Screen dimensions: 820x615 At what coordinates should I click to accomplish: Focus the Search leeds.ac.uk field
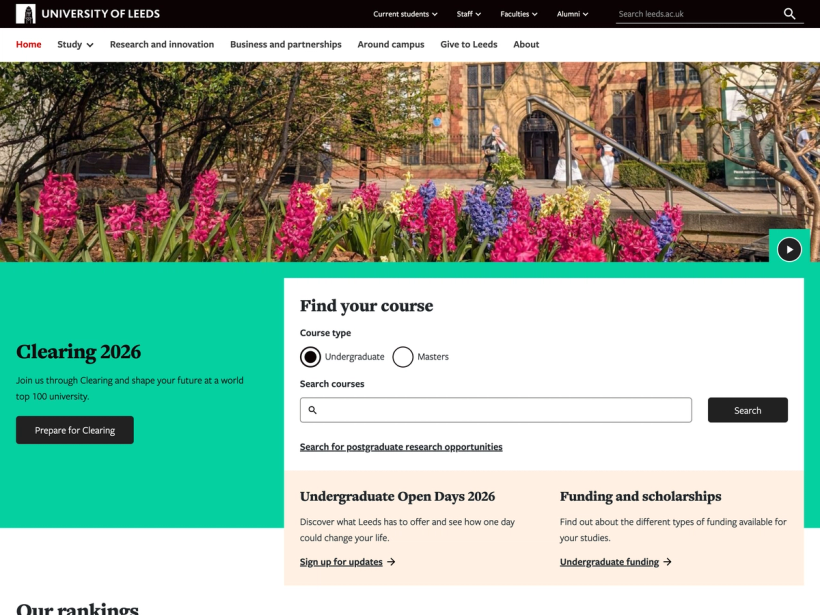click(x=698, y=14)
